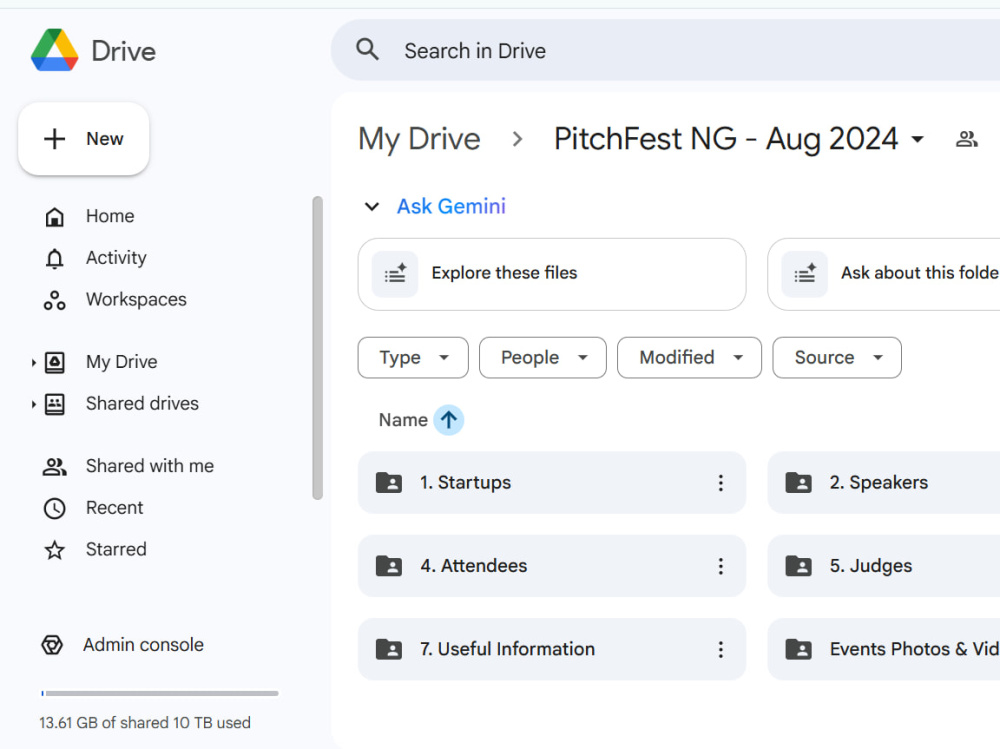Screen dimensions: 1000x749
Task: Open Activity in the sidebar
Action: click(x=116, y=258)
